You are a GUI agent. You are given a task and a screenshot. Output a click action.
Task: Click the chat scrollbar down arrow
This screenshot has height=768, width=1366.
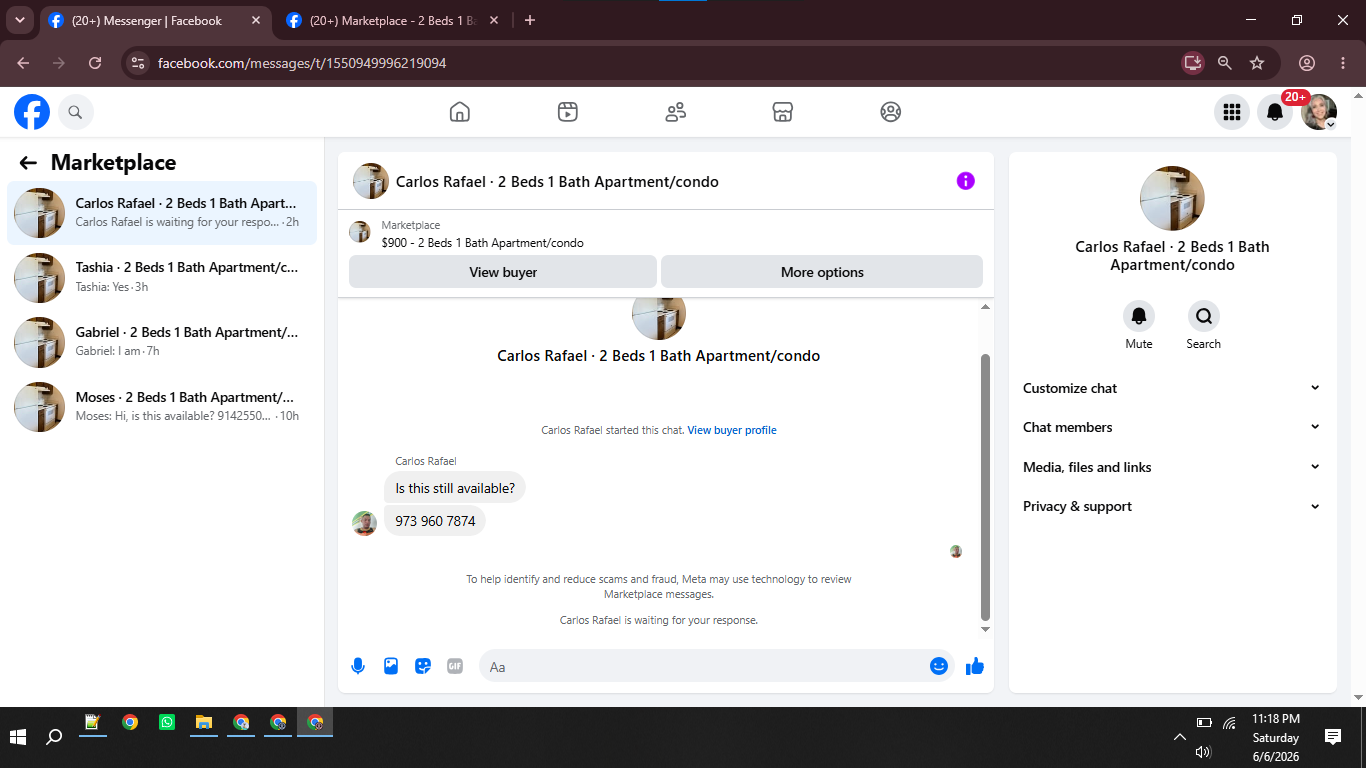point(985,629)
